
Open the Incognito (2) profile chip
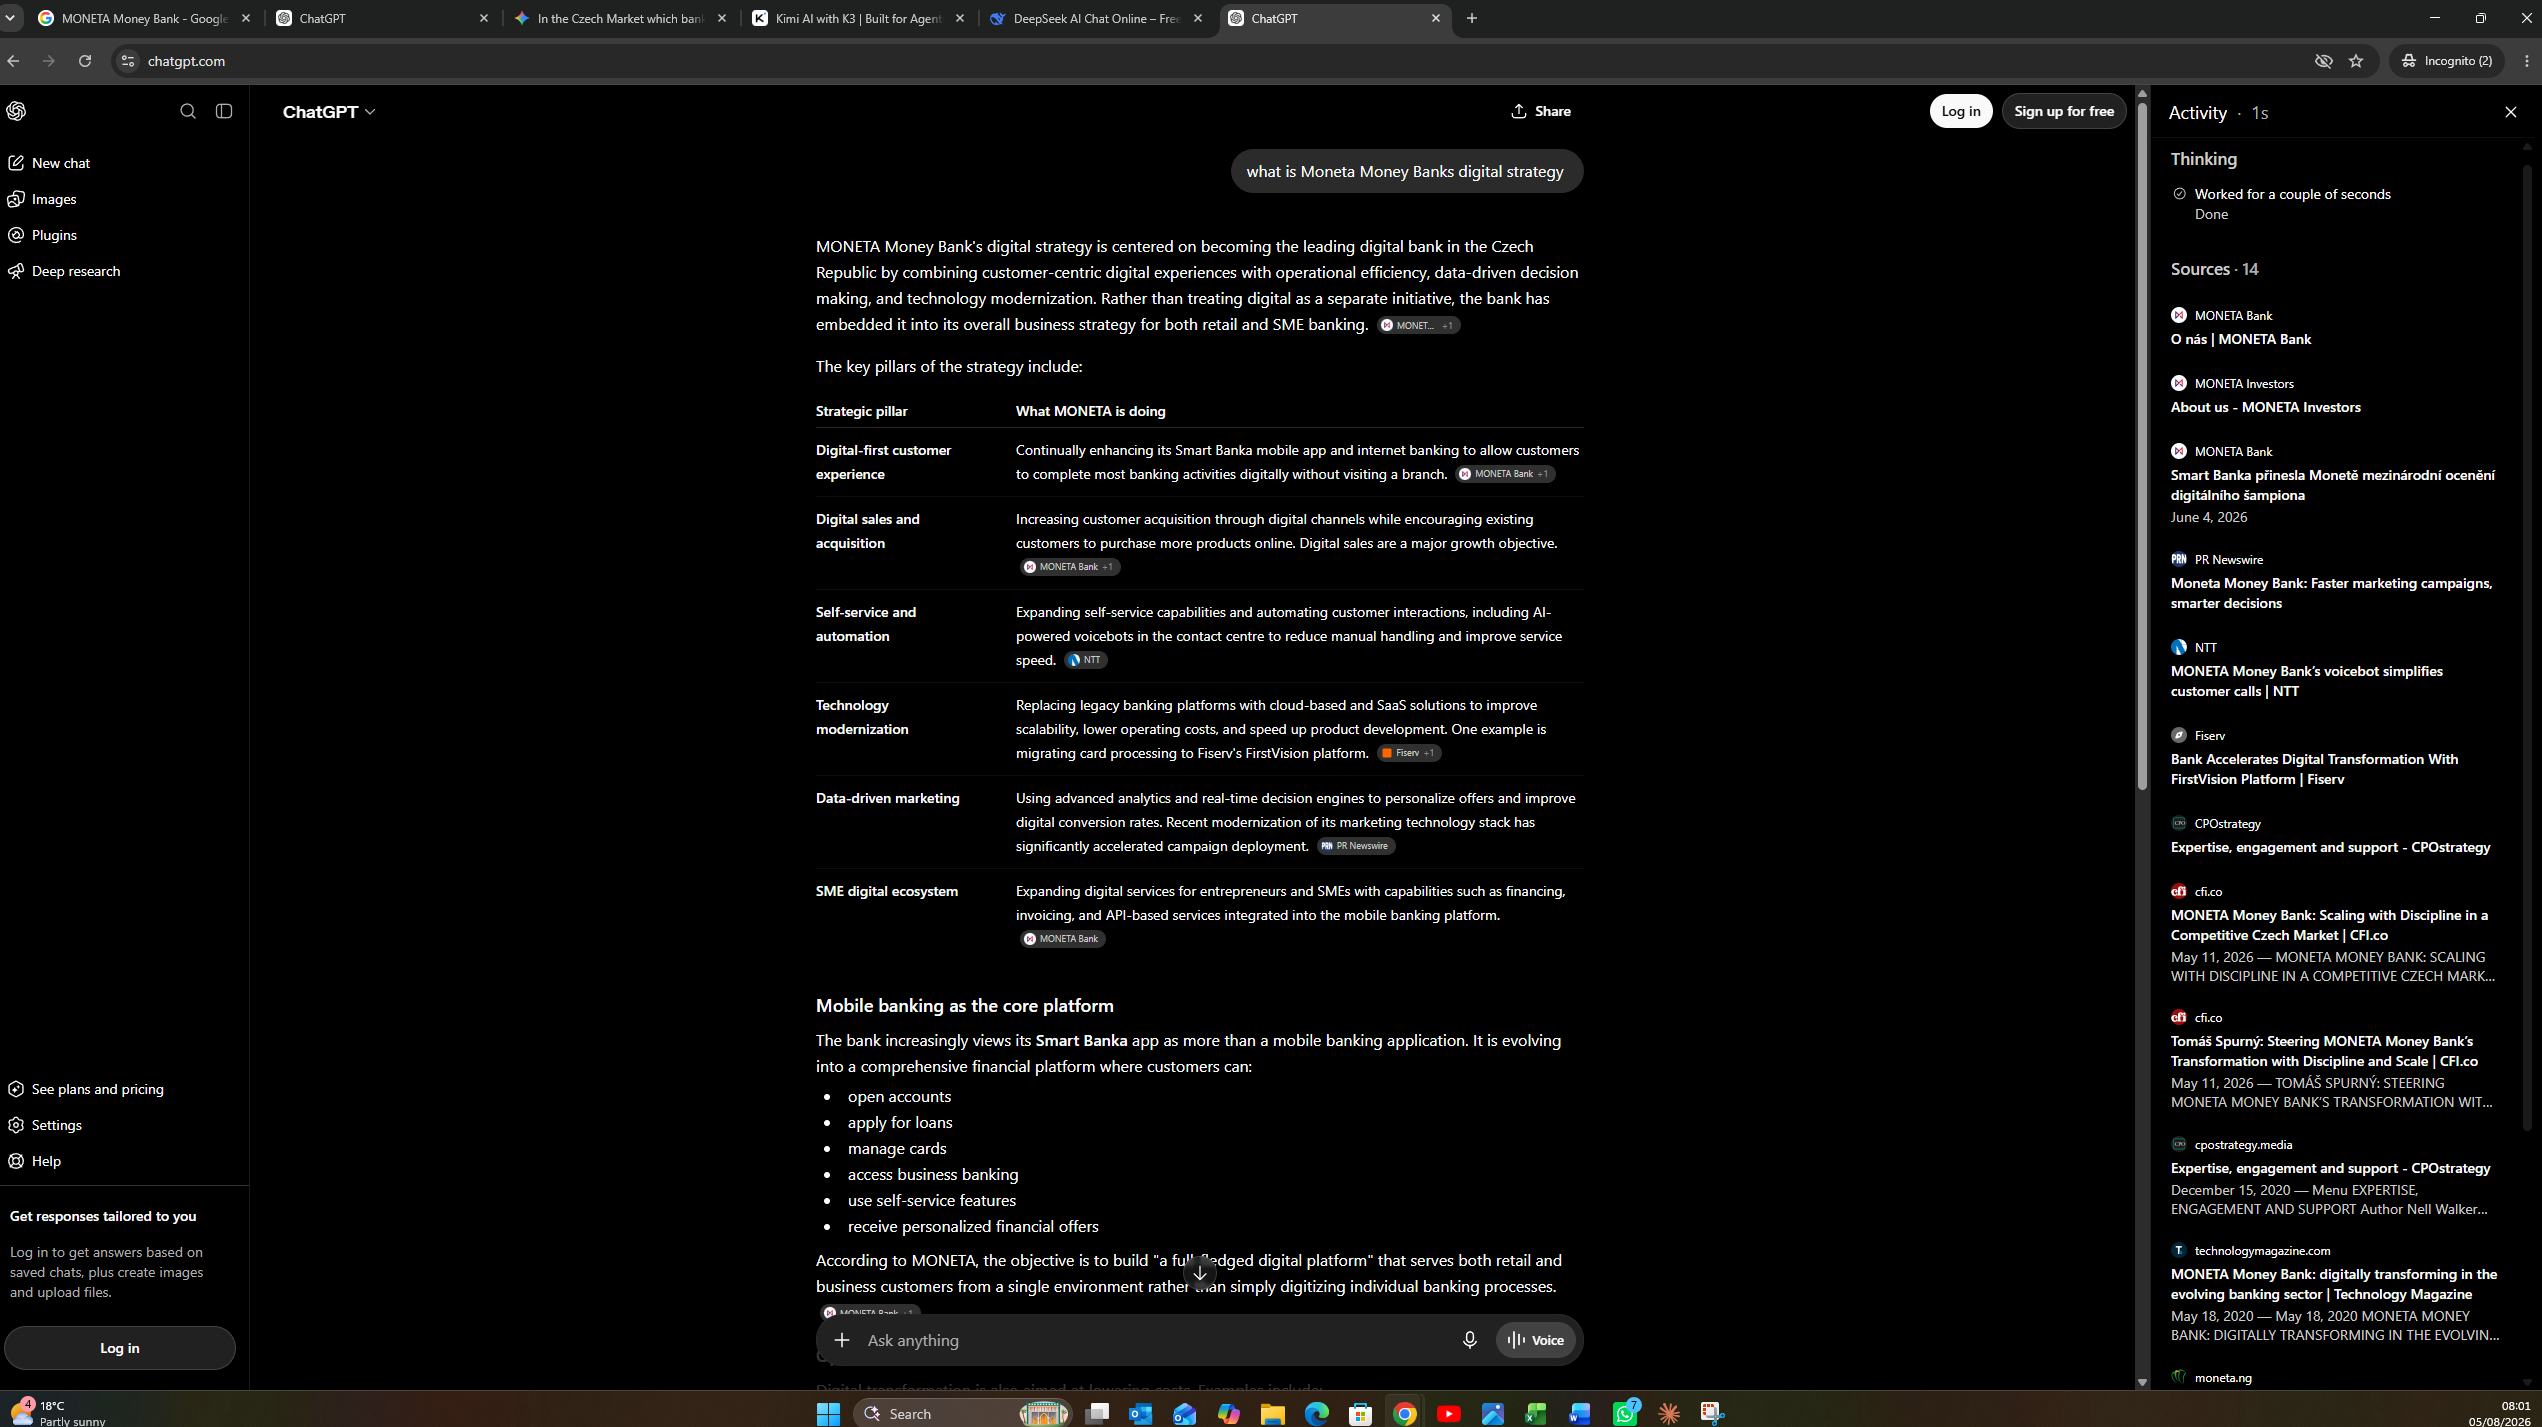pyautogui.click(x=2447, y=61)
